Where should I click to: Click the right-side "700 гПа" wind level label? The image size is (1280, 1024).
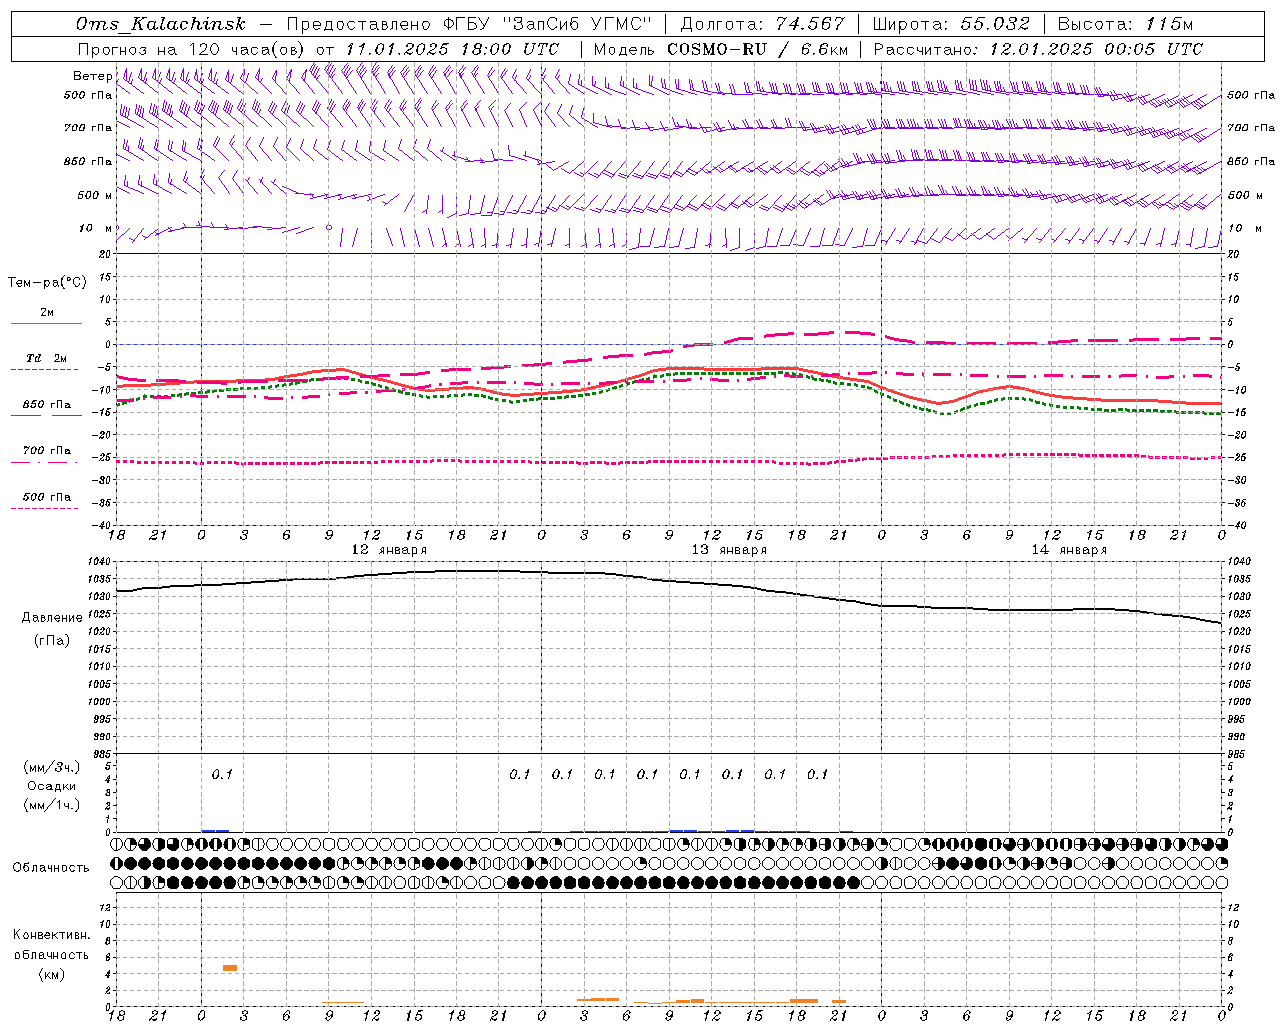pyautogui.click(x=1251, y=128)
